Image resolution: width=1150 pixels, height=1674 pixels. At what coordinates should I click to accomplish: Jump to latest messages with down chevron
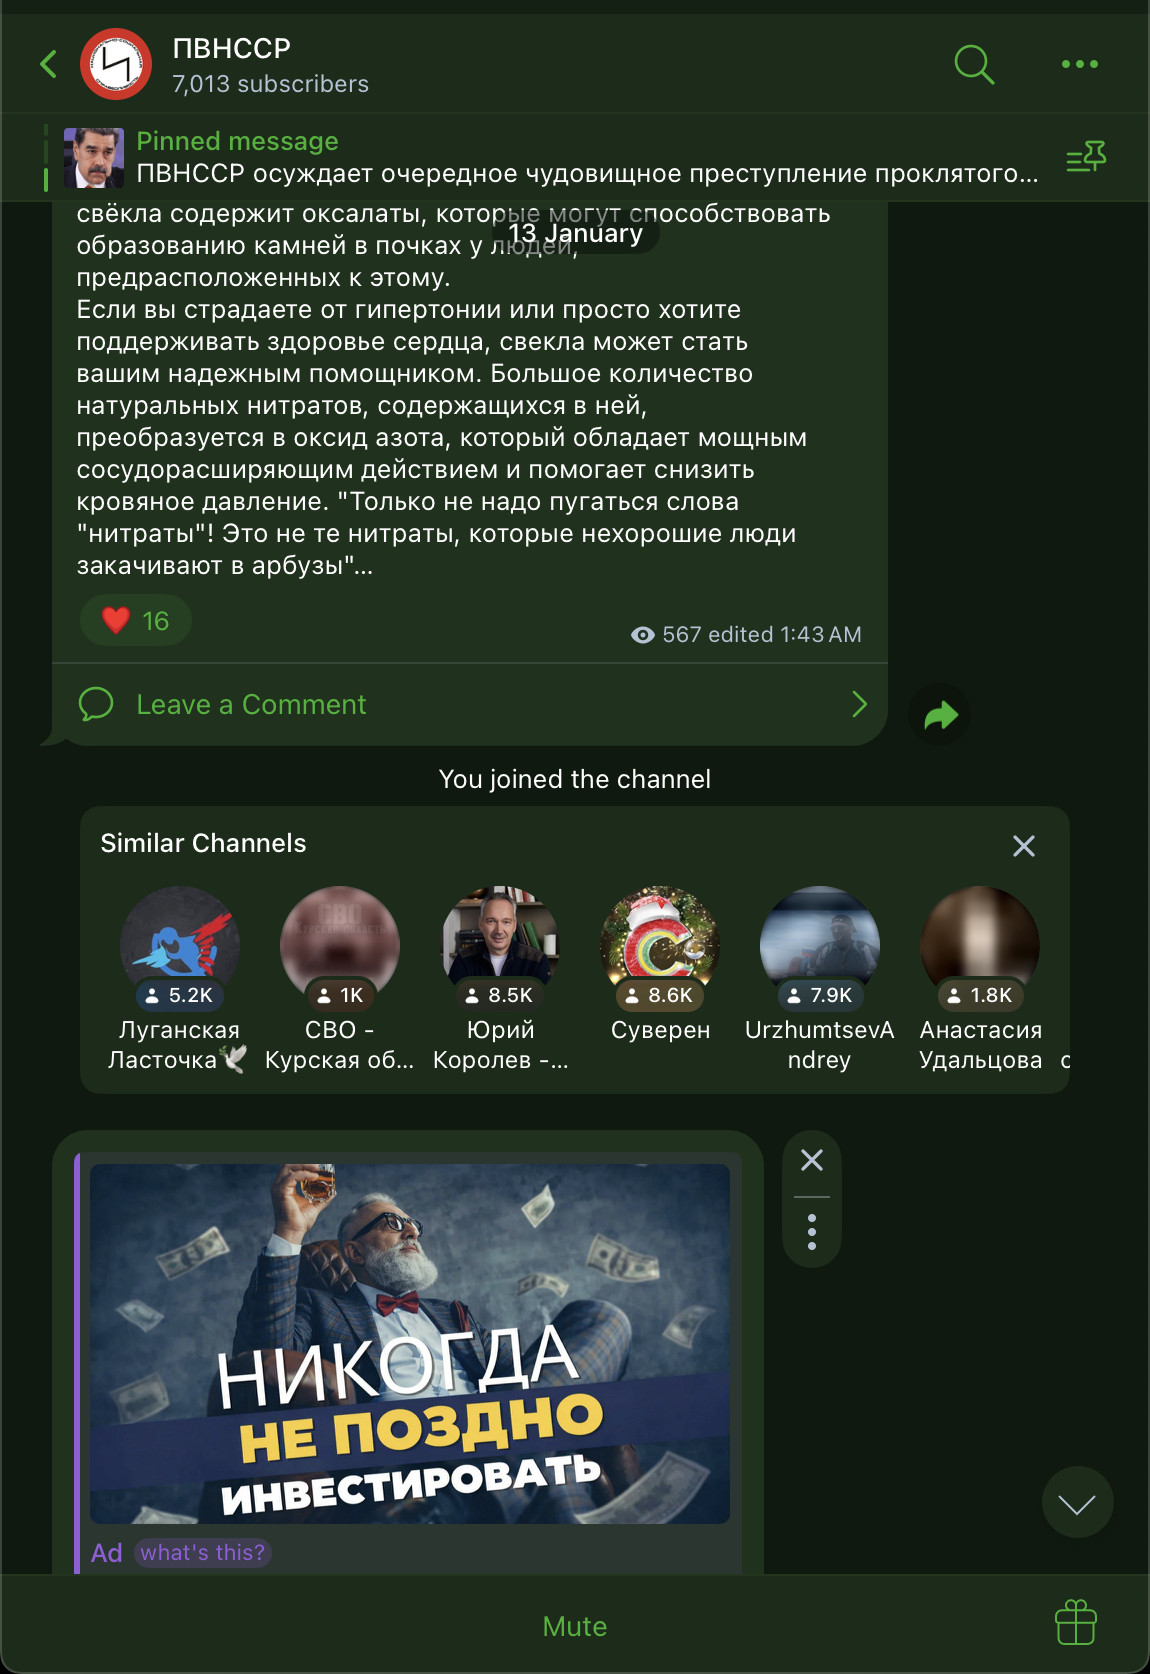(x=1077, y=1502)
